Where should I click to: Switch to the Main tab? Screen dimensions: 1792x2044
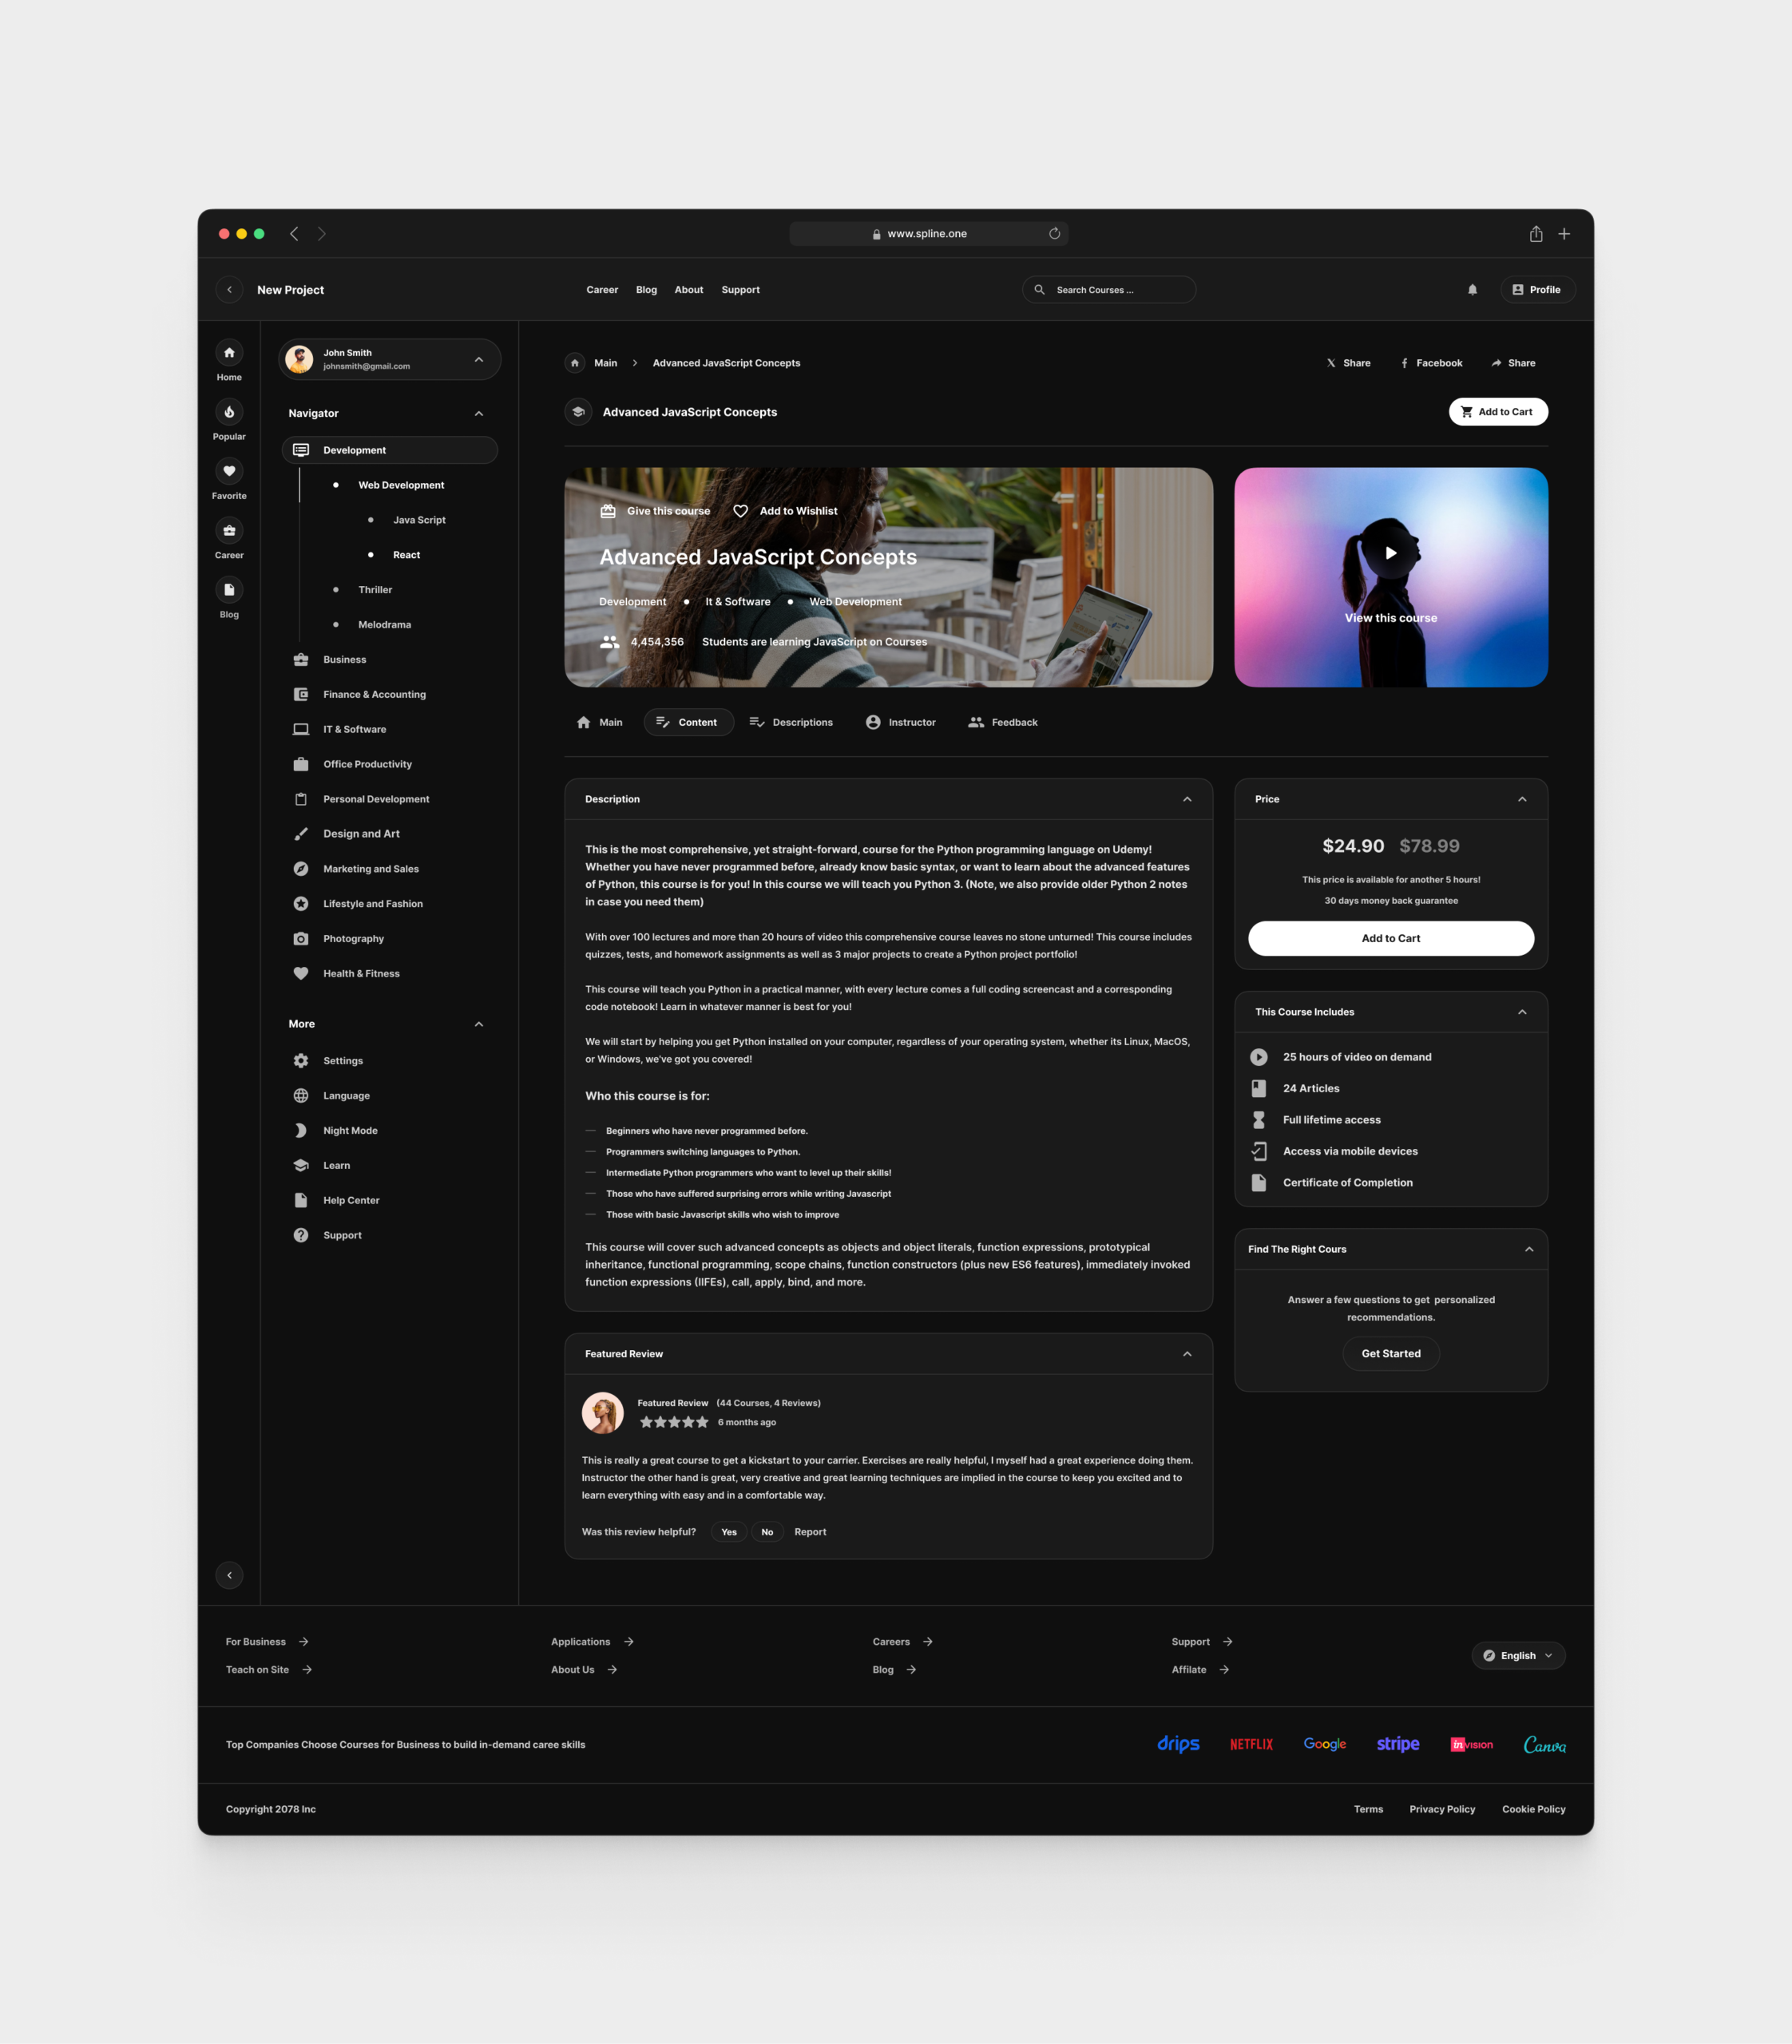(600, 722)
